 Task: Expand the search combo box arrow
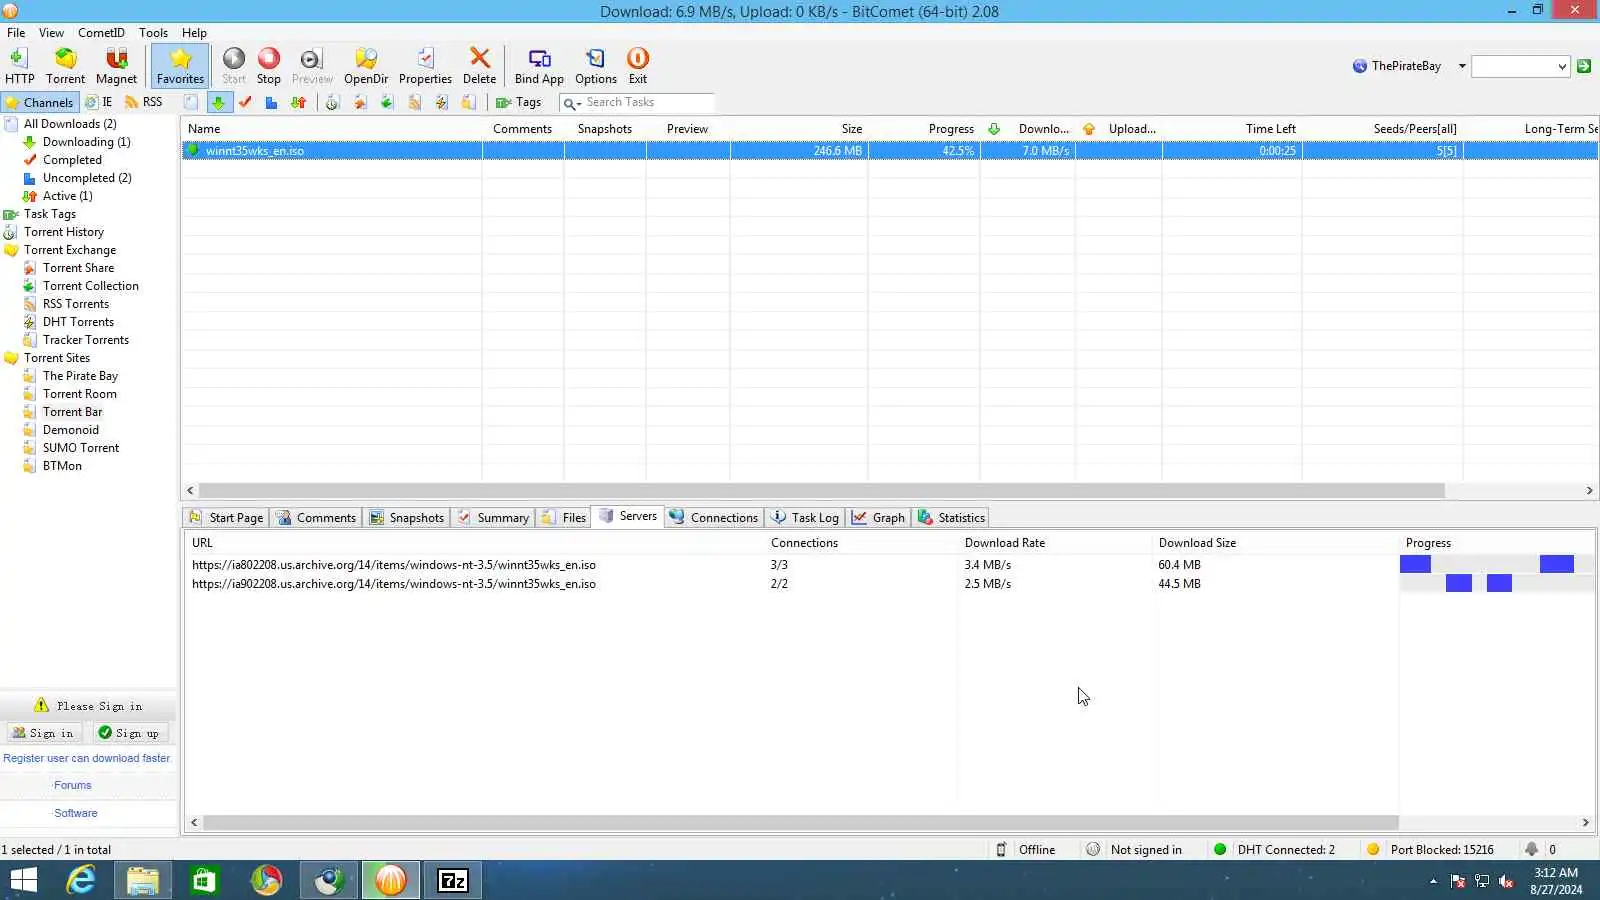pos(1562,67)
